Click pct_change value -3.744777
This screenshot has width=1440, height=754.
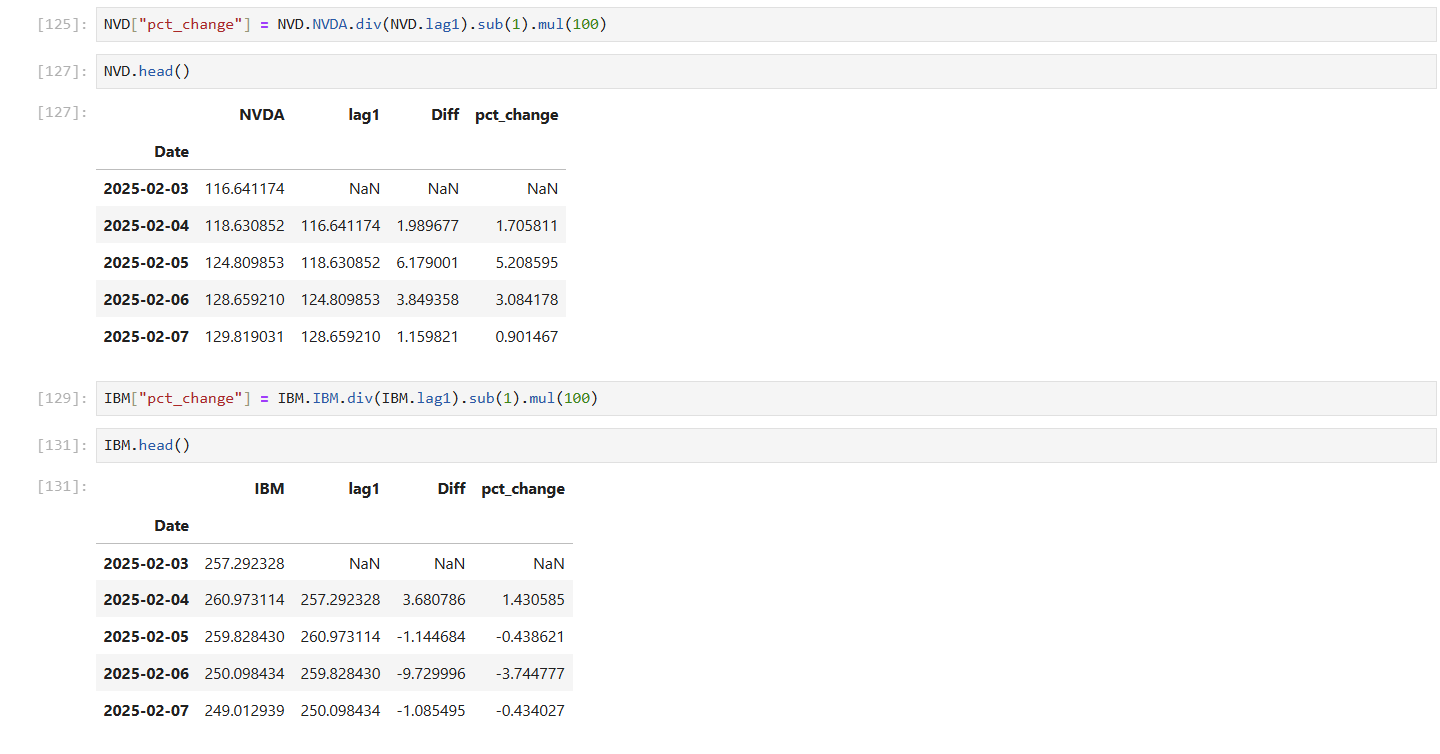531,673
